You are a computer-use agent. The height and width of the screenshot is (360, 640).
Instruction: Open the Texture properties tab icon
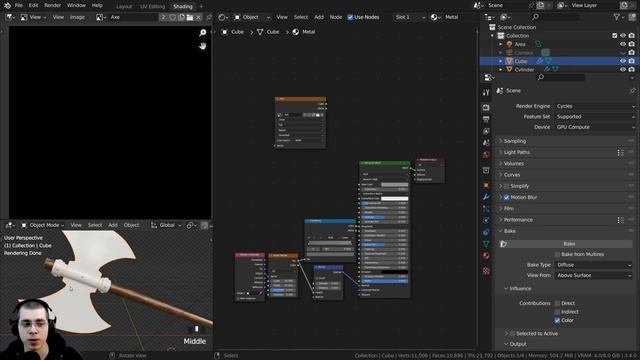[486, 271]
